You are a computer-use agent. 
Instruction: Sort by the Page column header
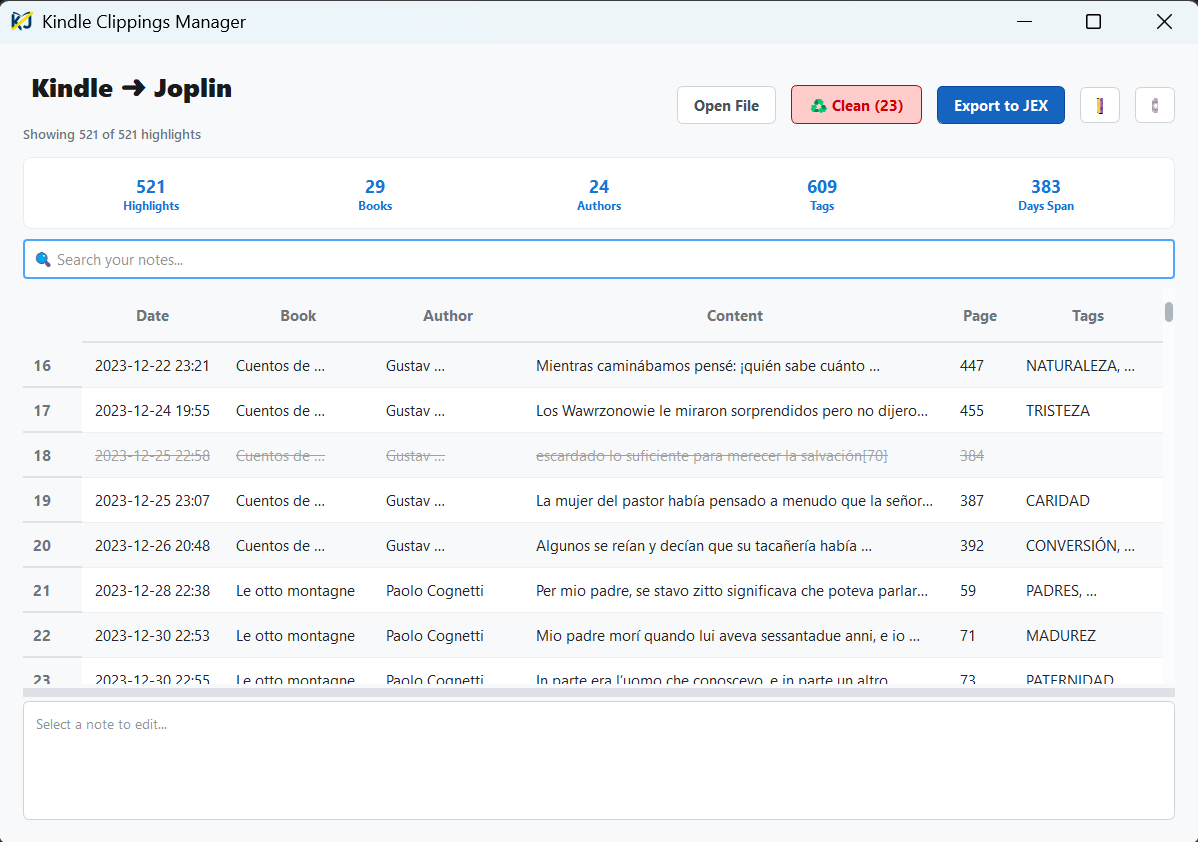click(x=979, y=316)
